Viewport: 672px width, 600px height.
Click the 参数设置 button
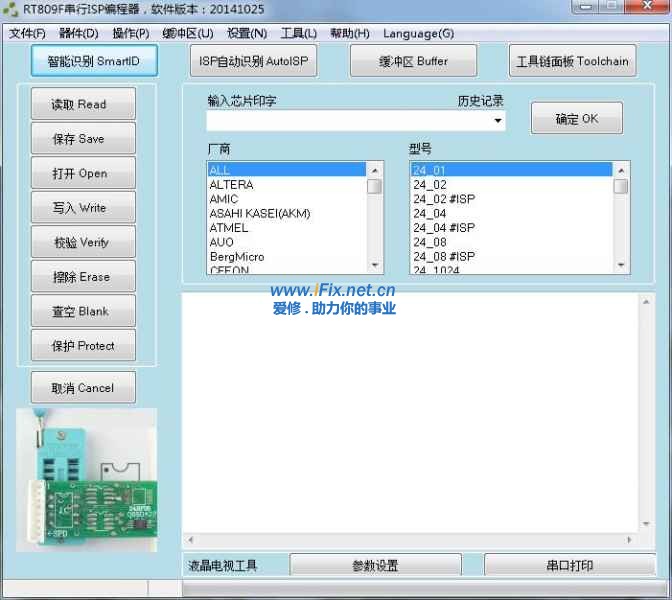click(x=375, y=565)
